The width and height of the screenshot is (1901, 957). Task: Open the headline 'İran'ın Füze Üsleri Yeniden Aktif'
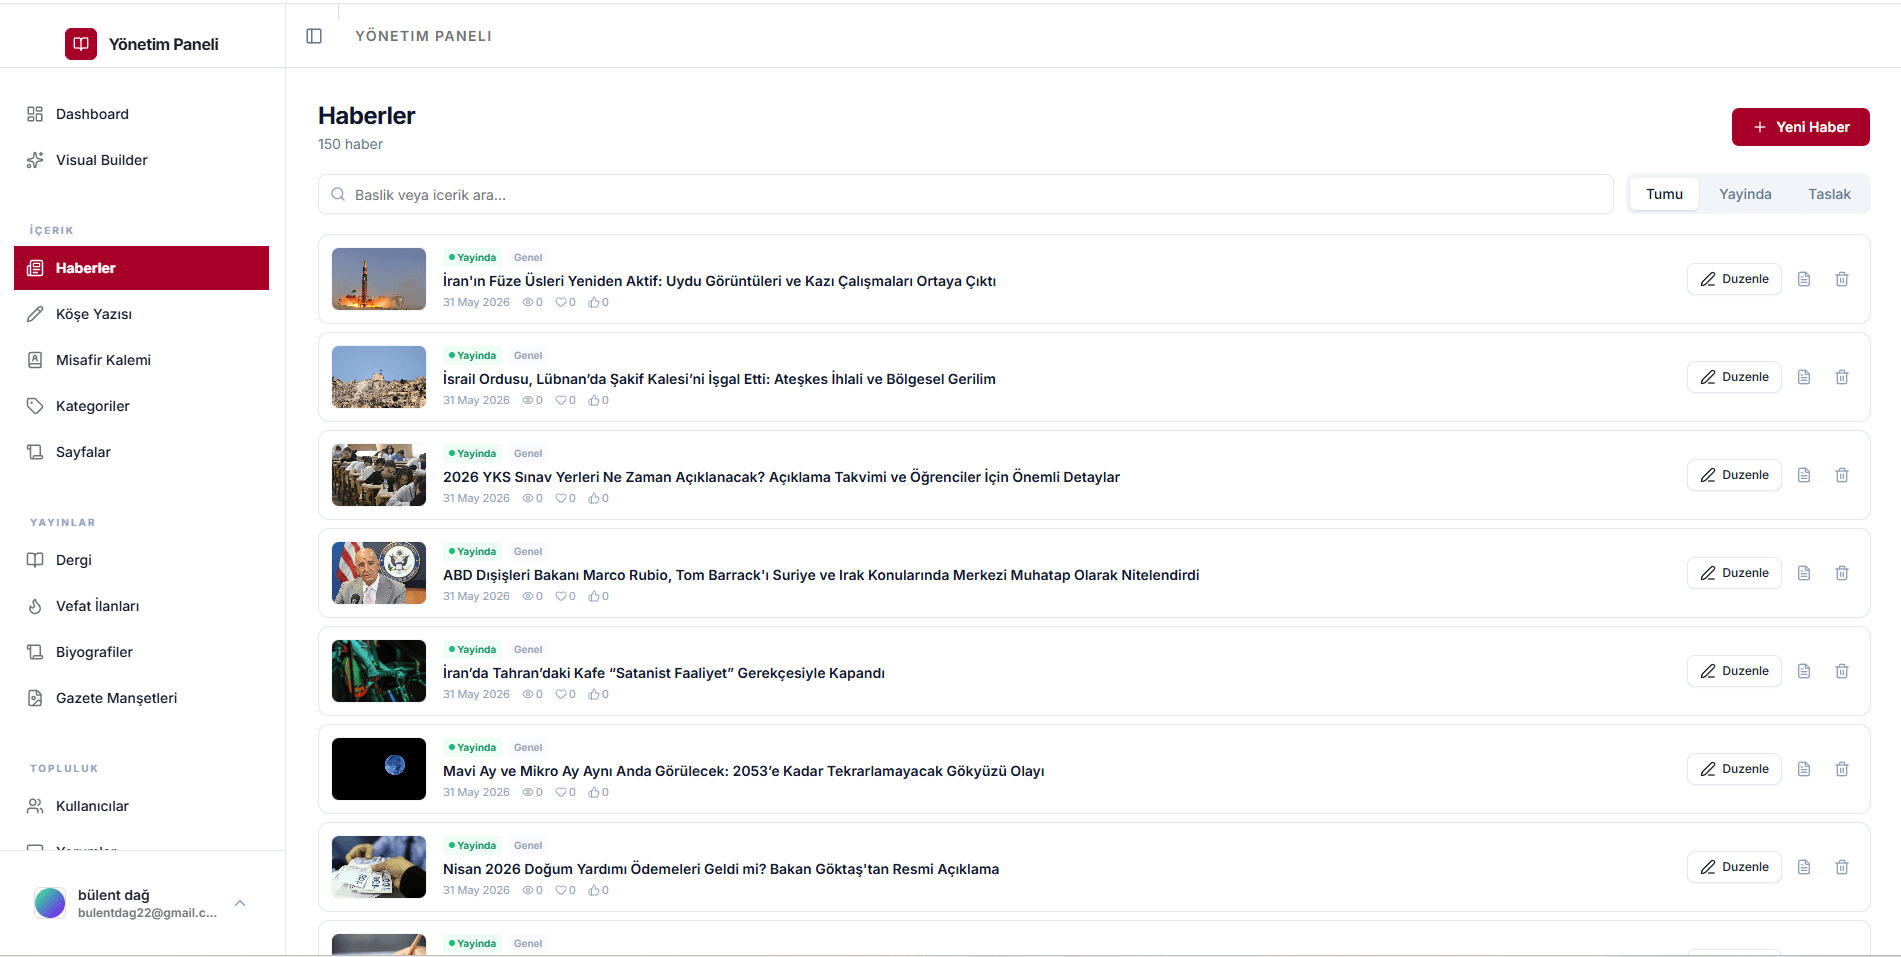tap(719, 281)
